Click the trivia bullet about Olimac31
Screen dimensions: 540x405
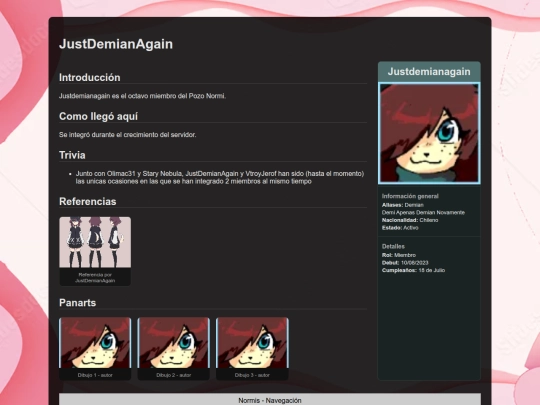220,177
